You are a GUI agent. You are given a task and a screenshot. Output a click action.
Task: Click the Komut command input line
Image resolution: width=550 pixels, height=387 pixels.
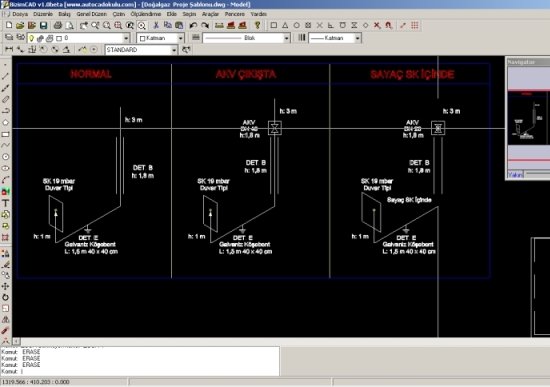pyautogui.click(x=140, y=371)
